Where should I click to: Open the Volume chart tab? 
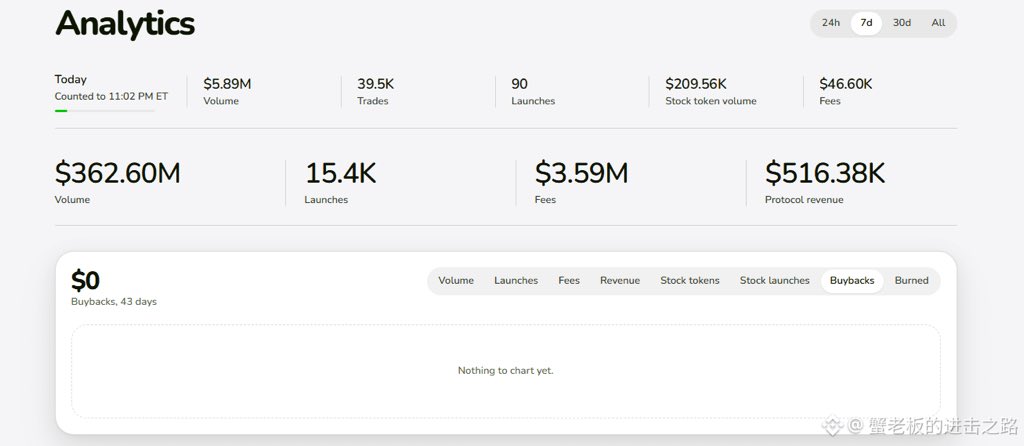456,281
